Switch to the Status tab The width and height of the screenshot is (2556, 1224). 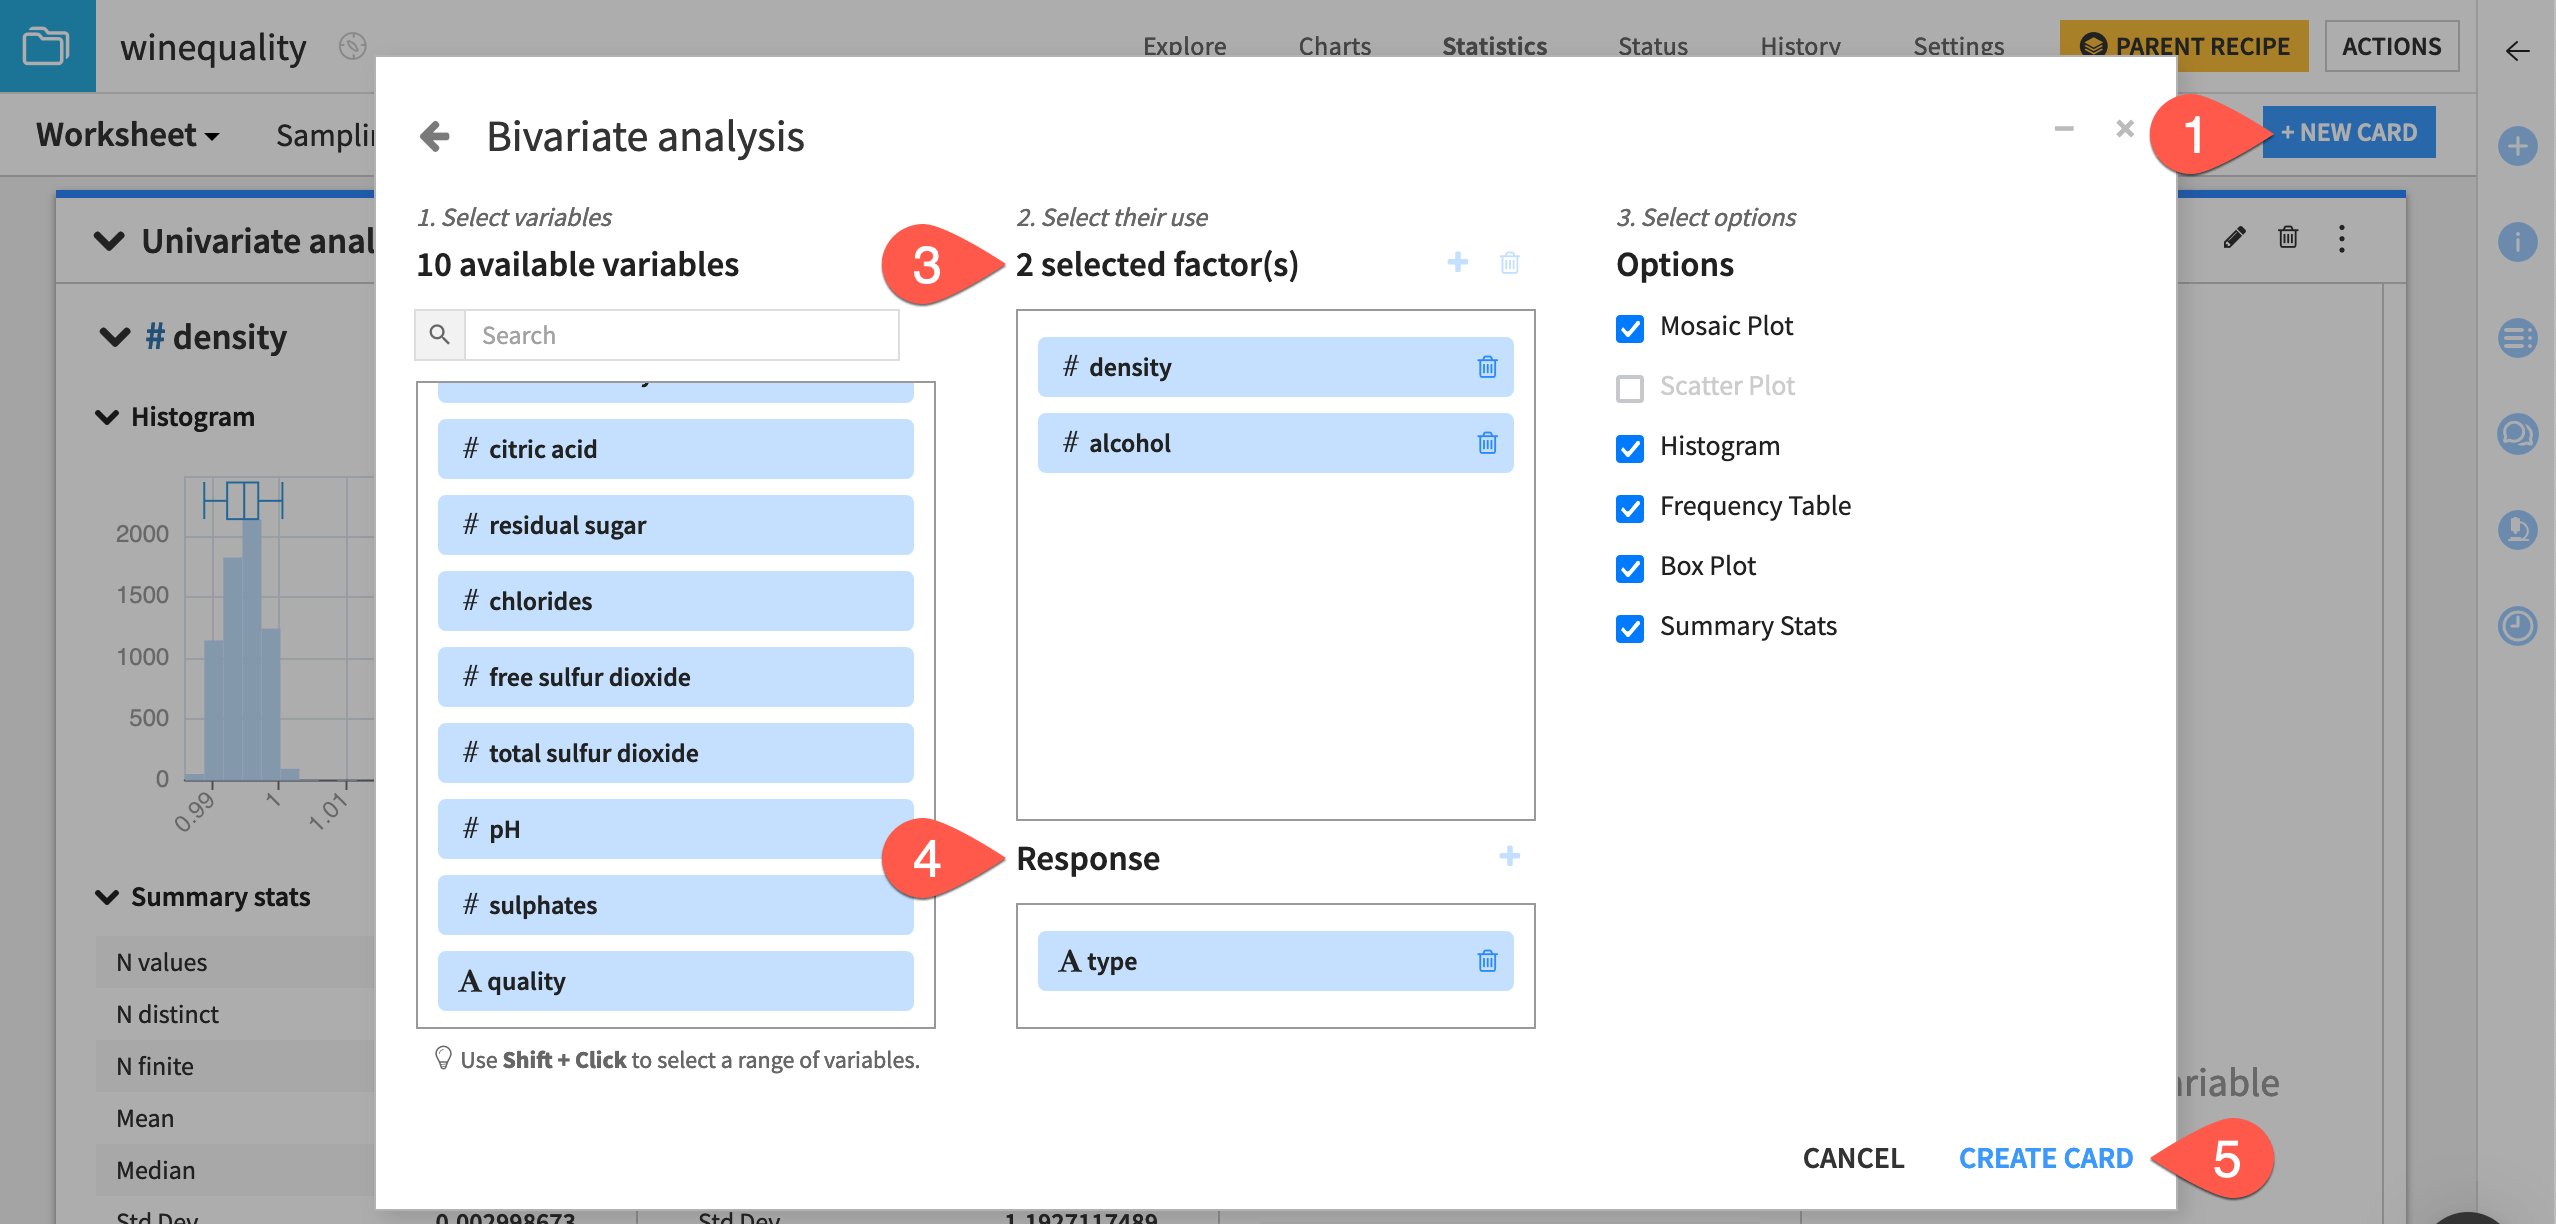point(1652,46)
